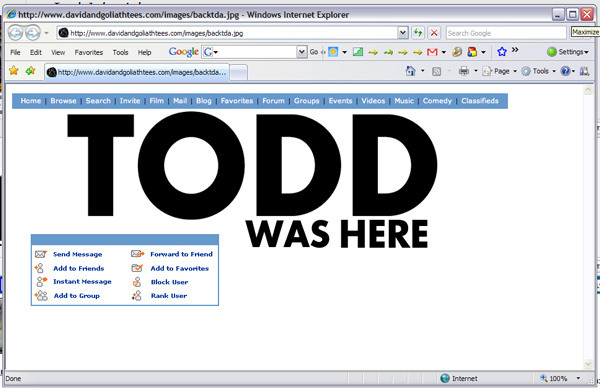Open the Google toolbar Settings dropdown
The image size is (600, 390).
(568, 52)
